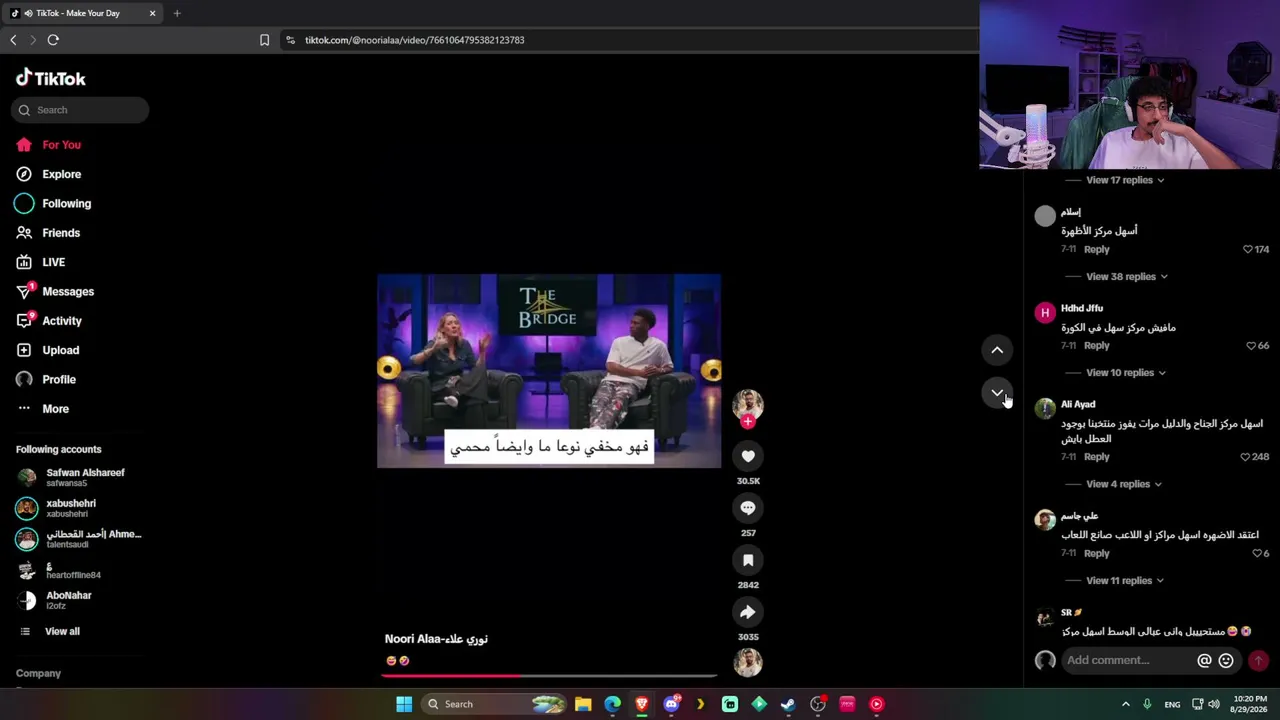
Task: Reply to علي جاسم's comment
Action: coord(1097,553)
